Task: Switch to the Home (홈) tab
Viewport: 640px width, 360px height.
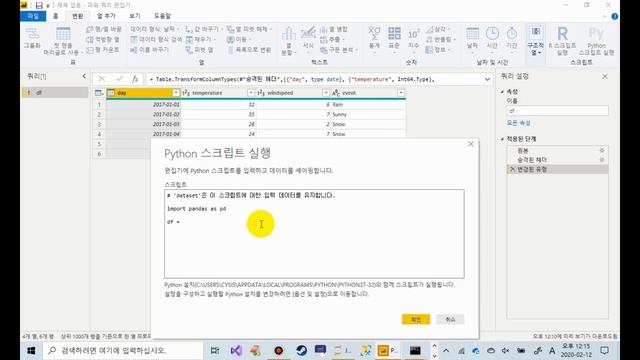Action: click(x=56, y=16)
